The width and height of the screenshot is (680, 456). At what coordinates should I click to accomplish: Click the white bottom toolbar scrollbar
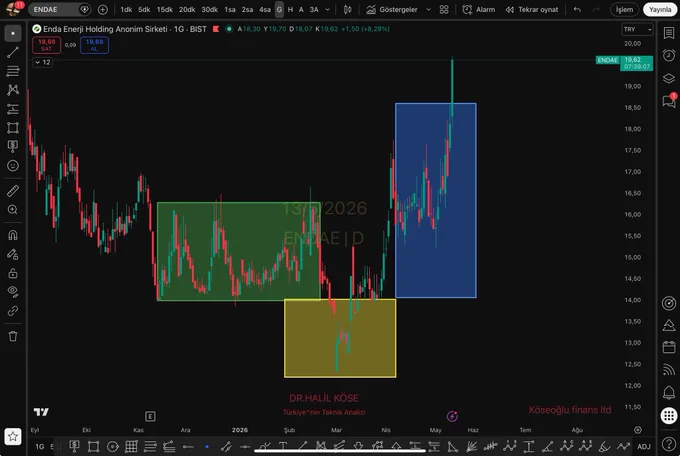pos(340,451)
